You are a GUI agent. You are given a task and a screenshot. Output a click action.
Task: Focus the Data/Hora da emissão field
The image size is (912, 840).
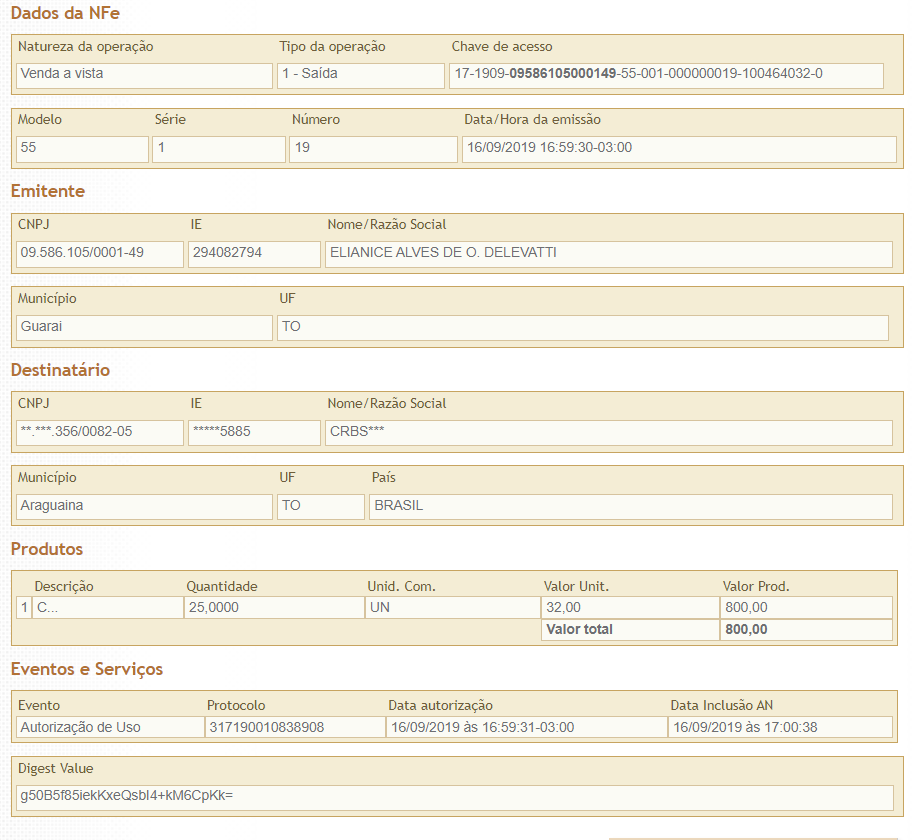click(679, 149)
